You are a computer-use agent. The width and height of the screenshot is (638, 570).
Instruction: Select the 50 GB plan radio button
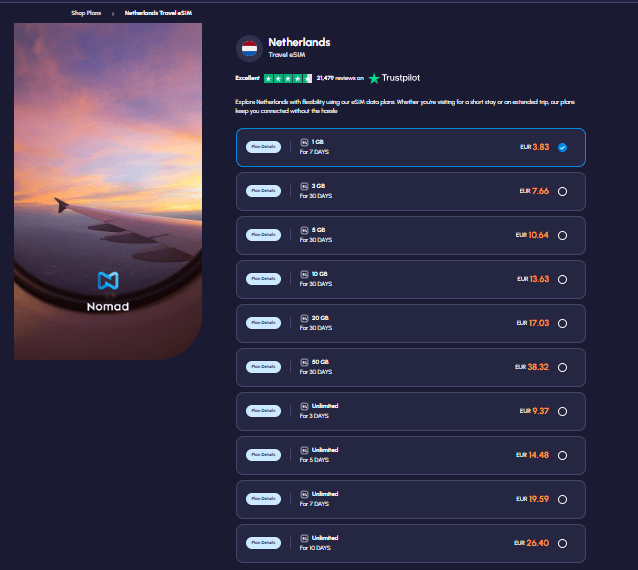562,367
